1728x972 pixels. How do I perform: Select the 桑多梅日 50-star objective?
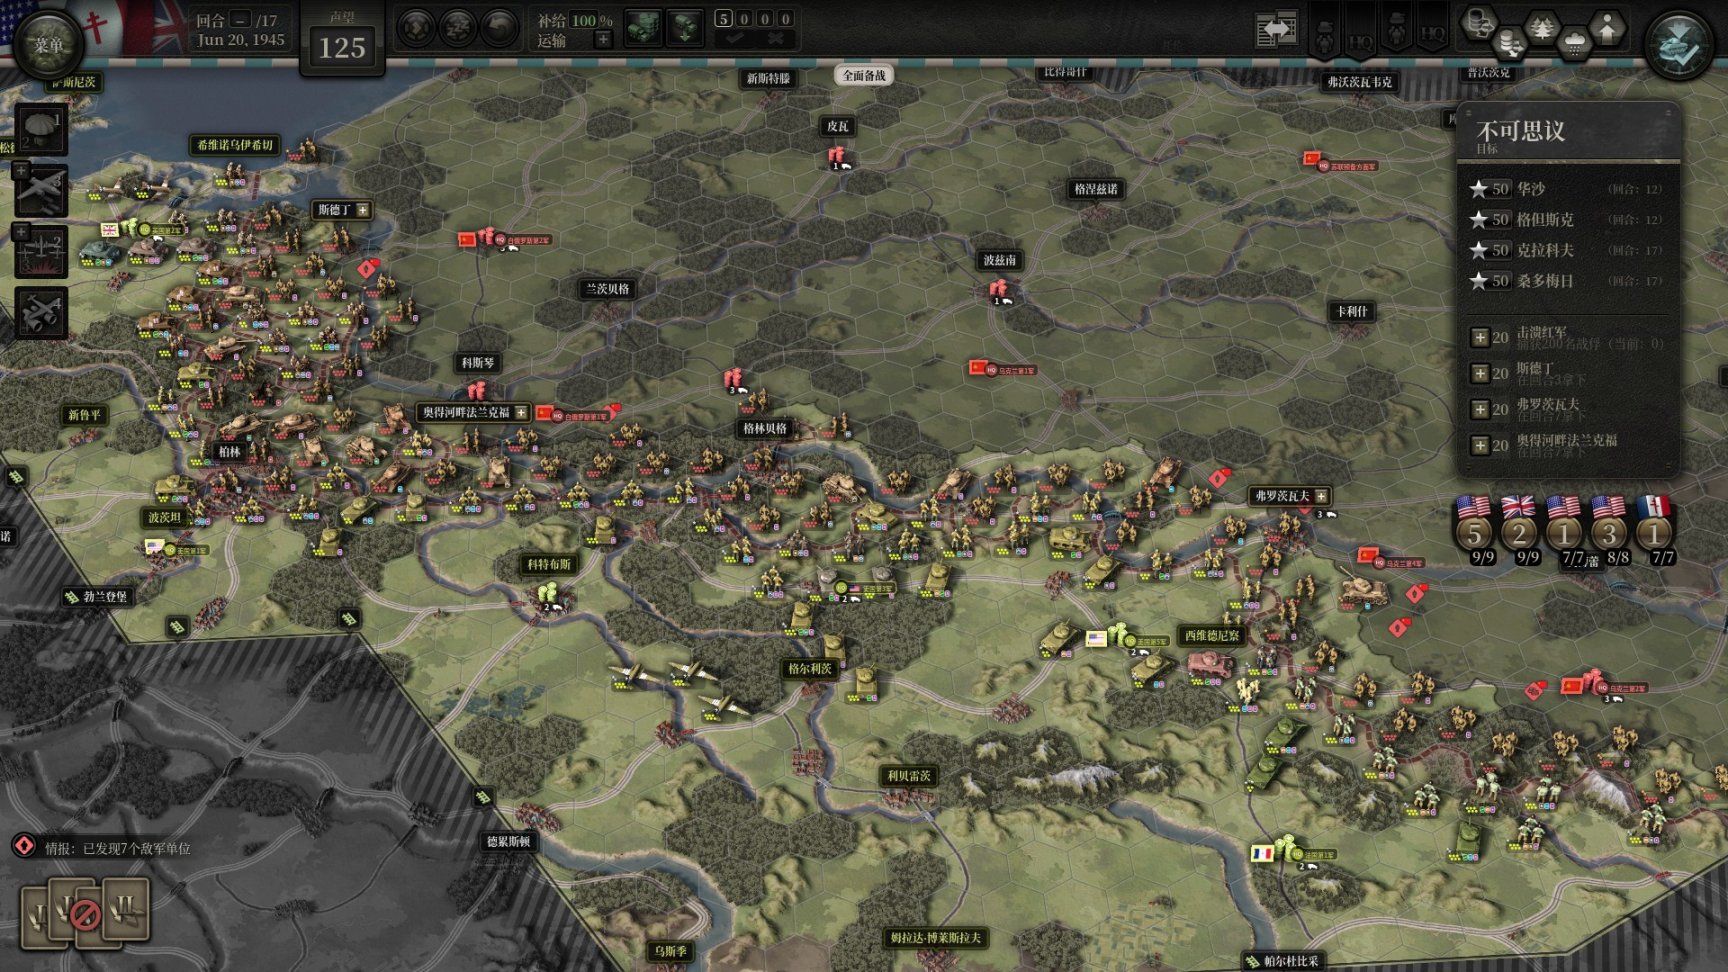1566,282
